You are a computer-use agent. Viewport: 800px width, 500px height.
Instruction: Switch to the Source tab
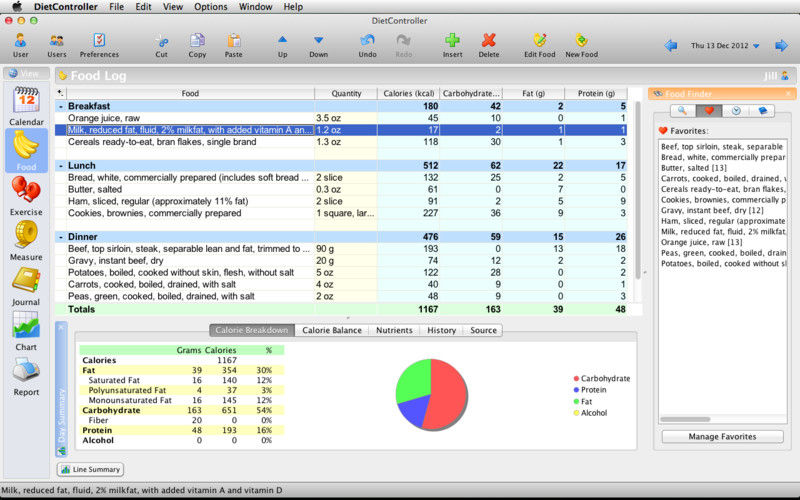tap(483, 330)
